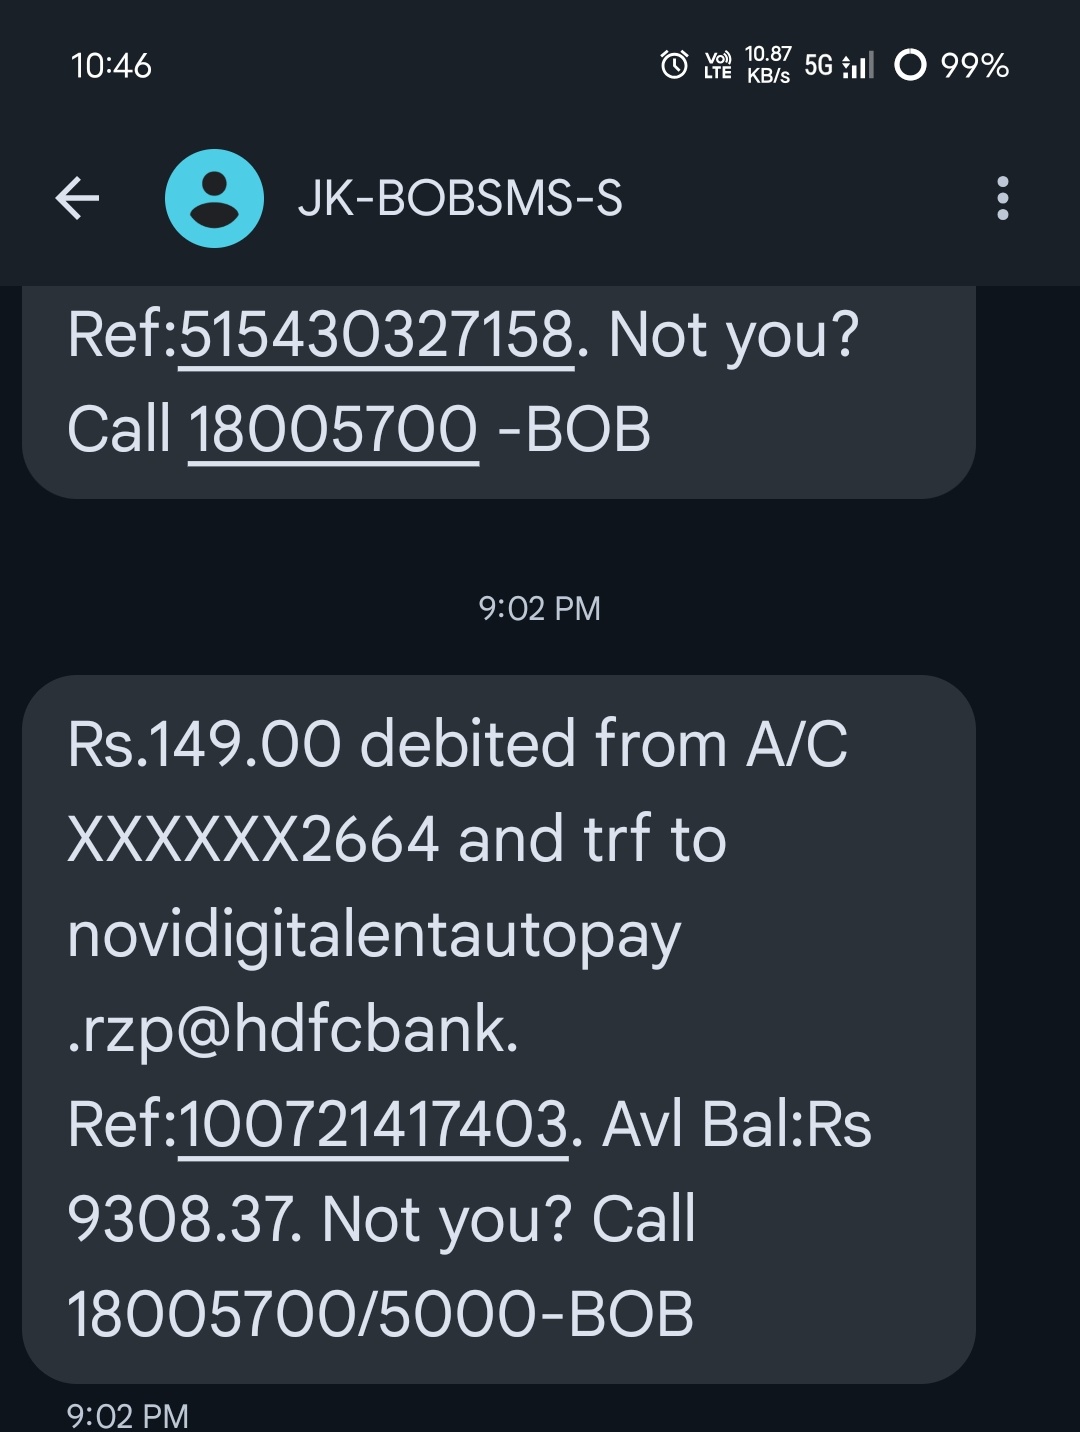Open reference number 515430327158 link

[x=376, y=335]
